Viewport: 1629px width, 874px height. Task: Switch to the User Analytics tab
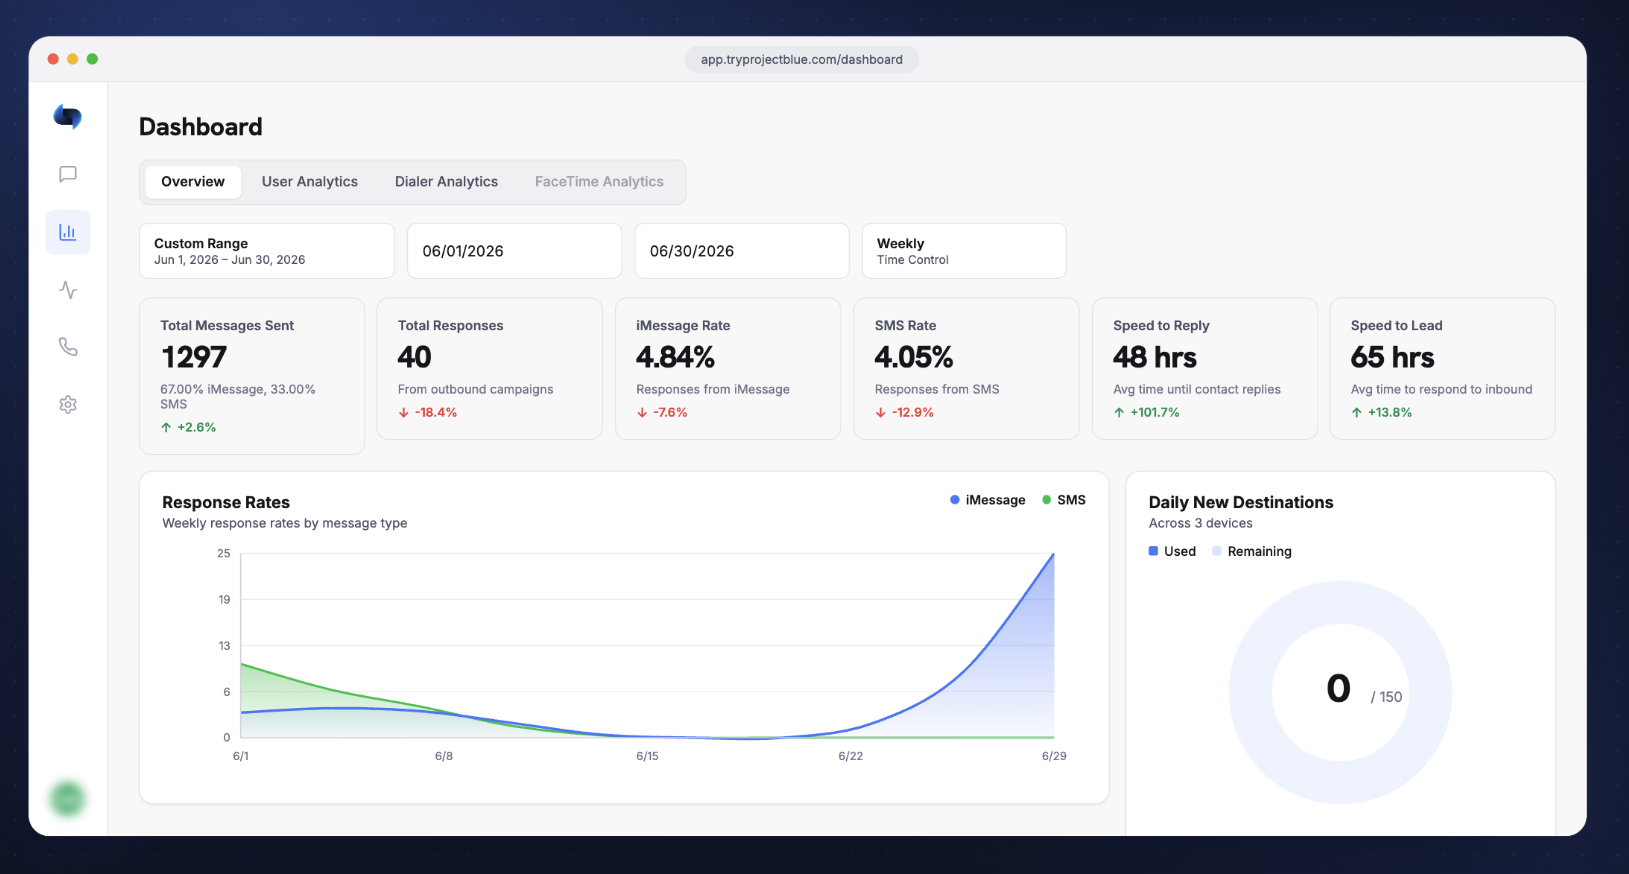pos(310,182)
